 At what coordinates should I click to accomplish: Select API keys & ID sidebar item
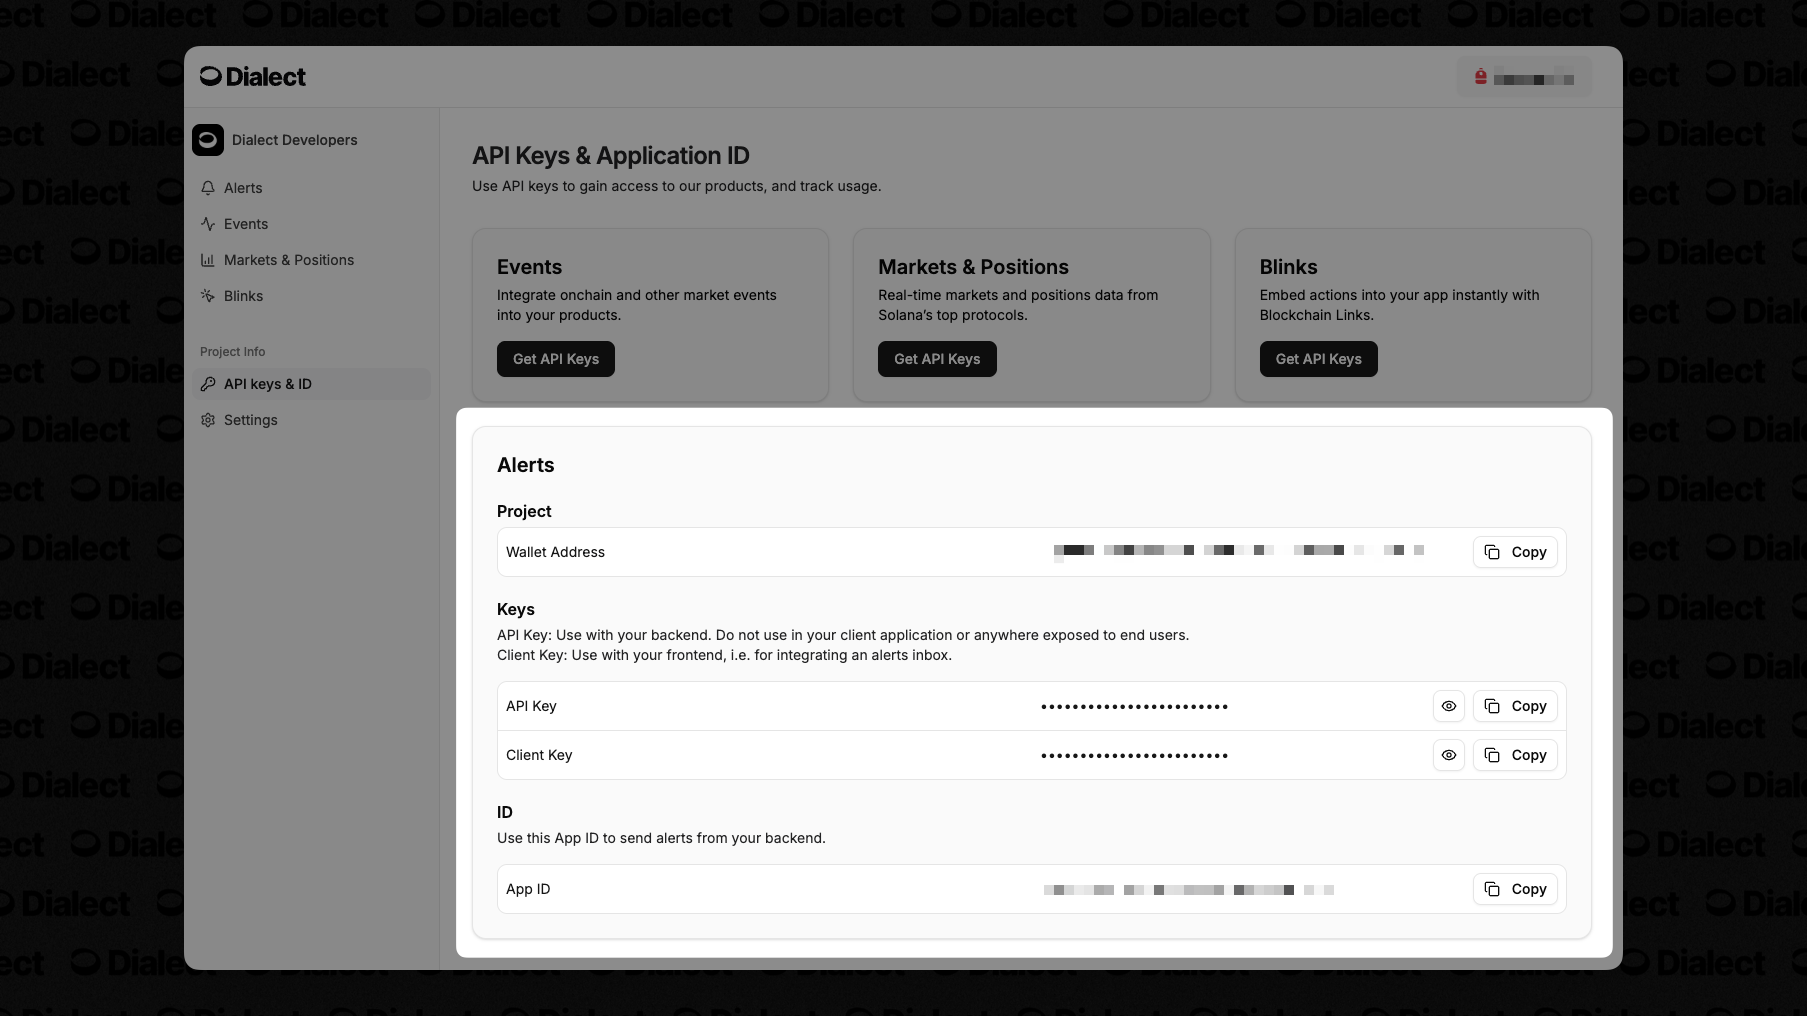(311, 384)
